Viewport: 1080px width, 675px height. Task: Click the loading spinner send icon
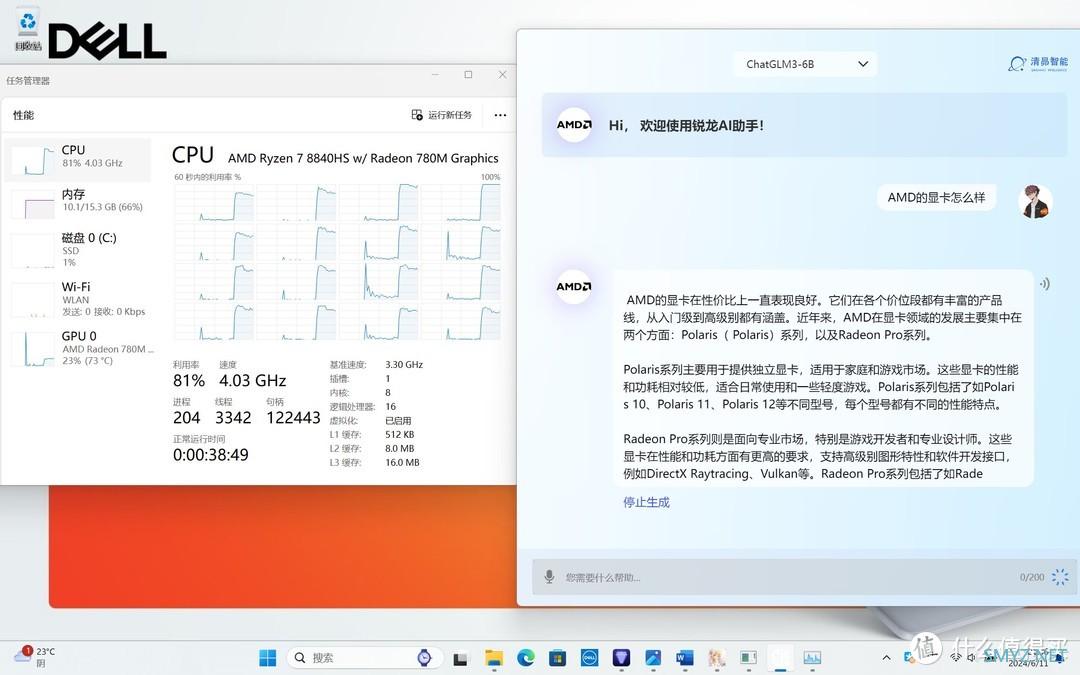[1060, 577]
